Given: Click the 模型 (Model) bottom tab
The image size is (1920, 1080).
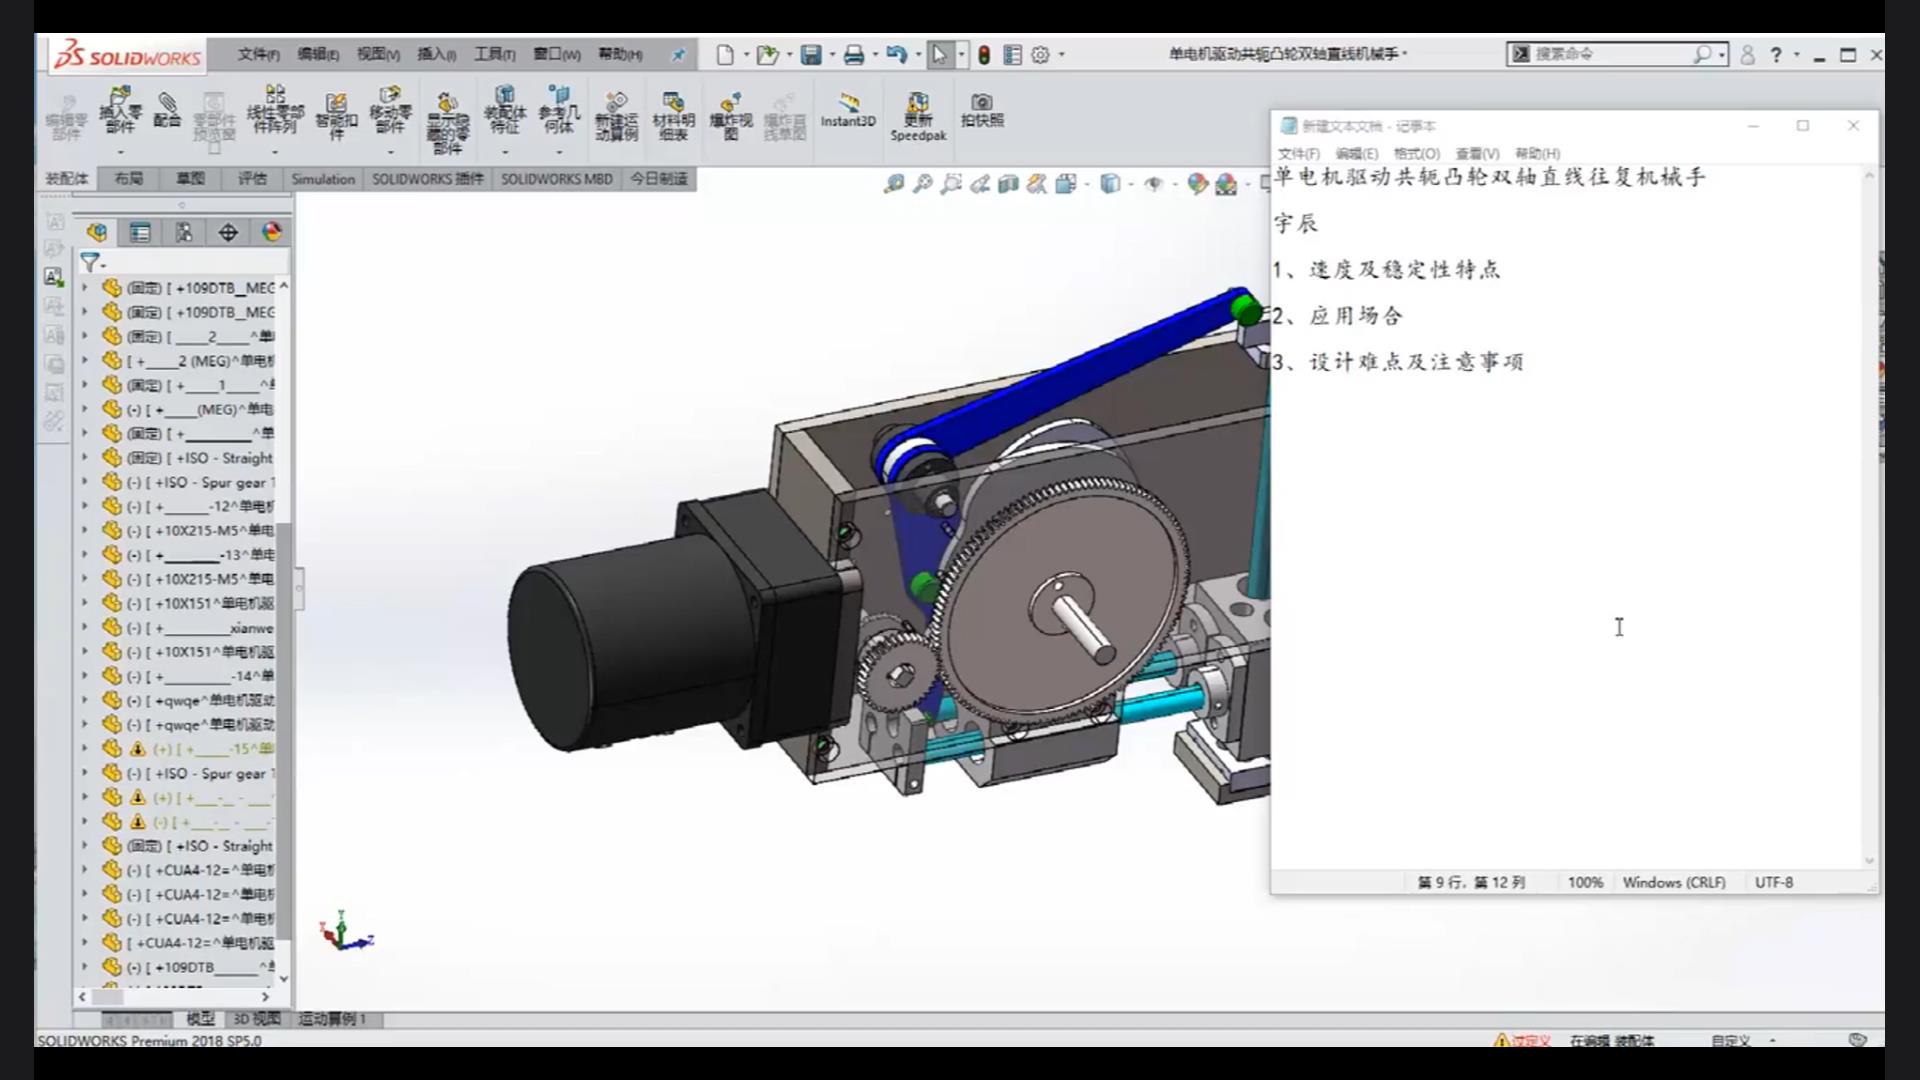Looking at the screenshot, I should click(x=200, y=1019).
